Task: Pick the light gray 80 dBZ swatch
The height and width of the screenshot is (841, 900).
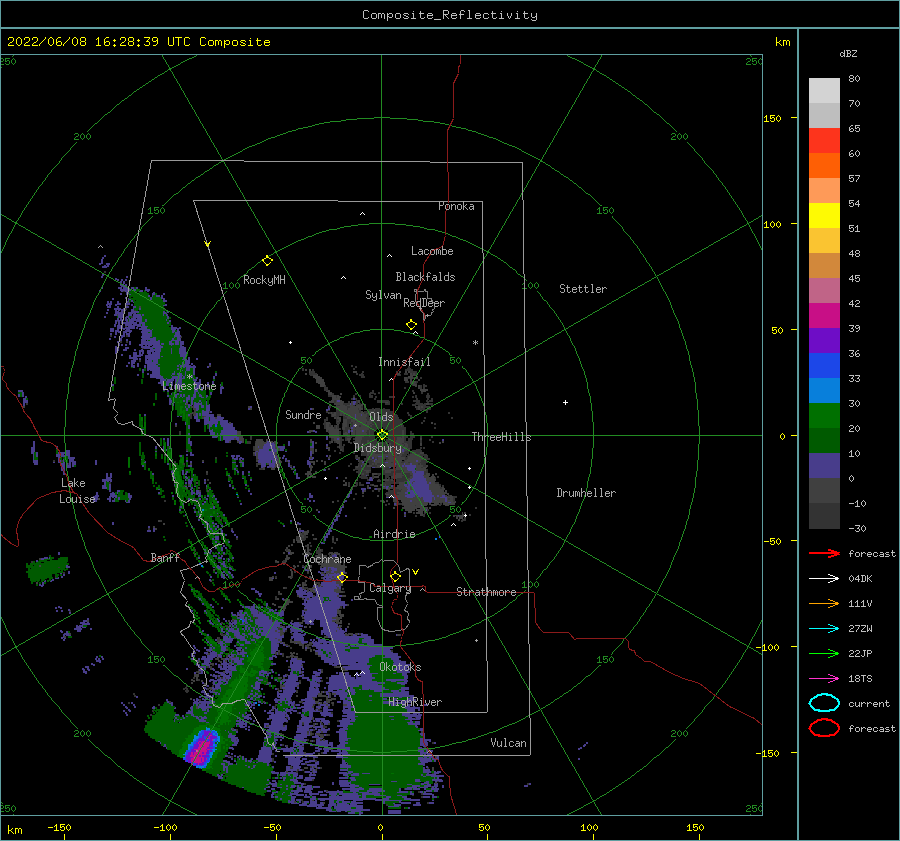Action: pyautogui.click(x=824, y=91)
